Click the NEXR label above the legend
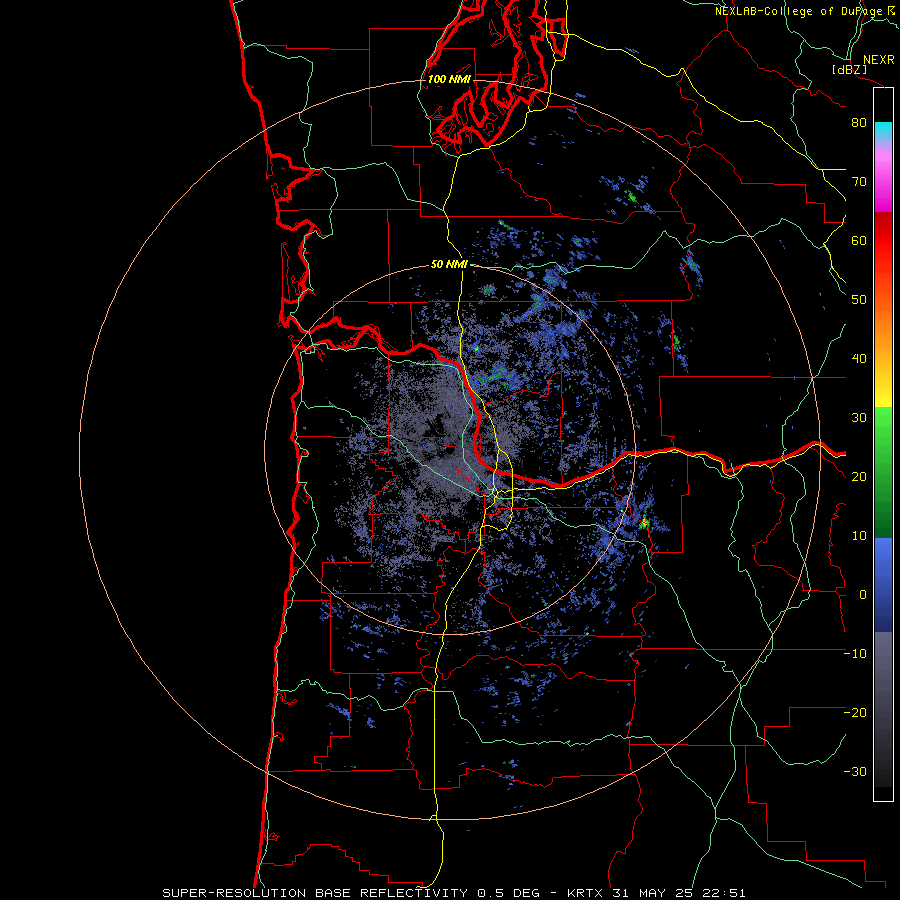 pyautogui.click(x=879, y=60)
